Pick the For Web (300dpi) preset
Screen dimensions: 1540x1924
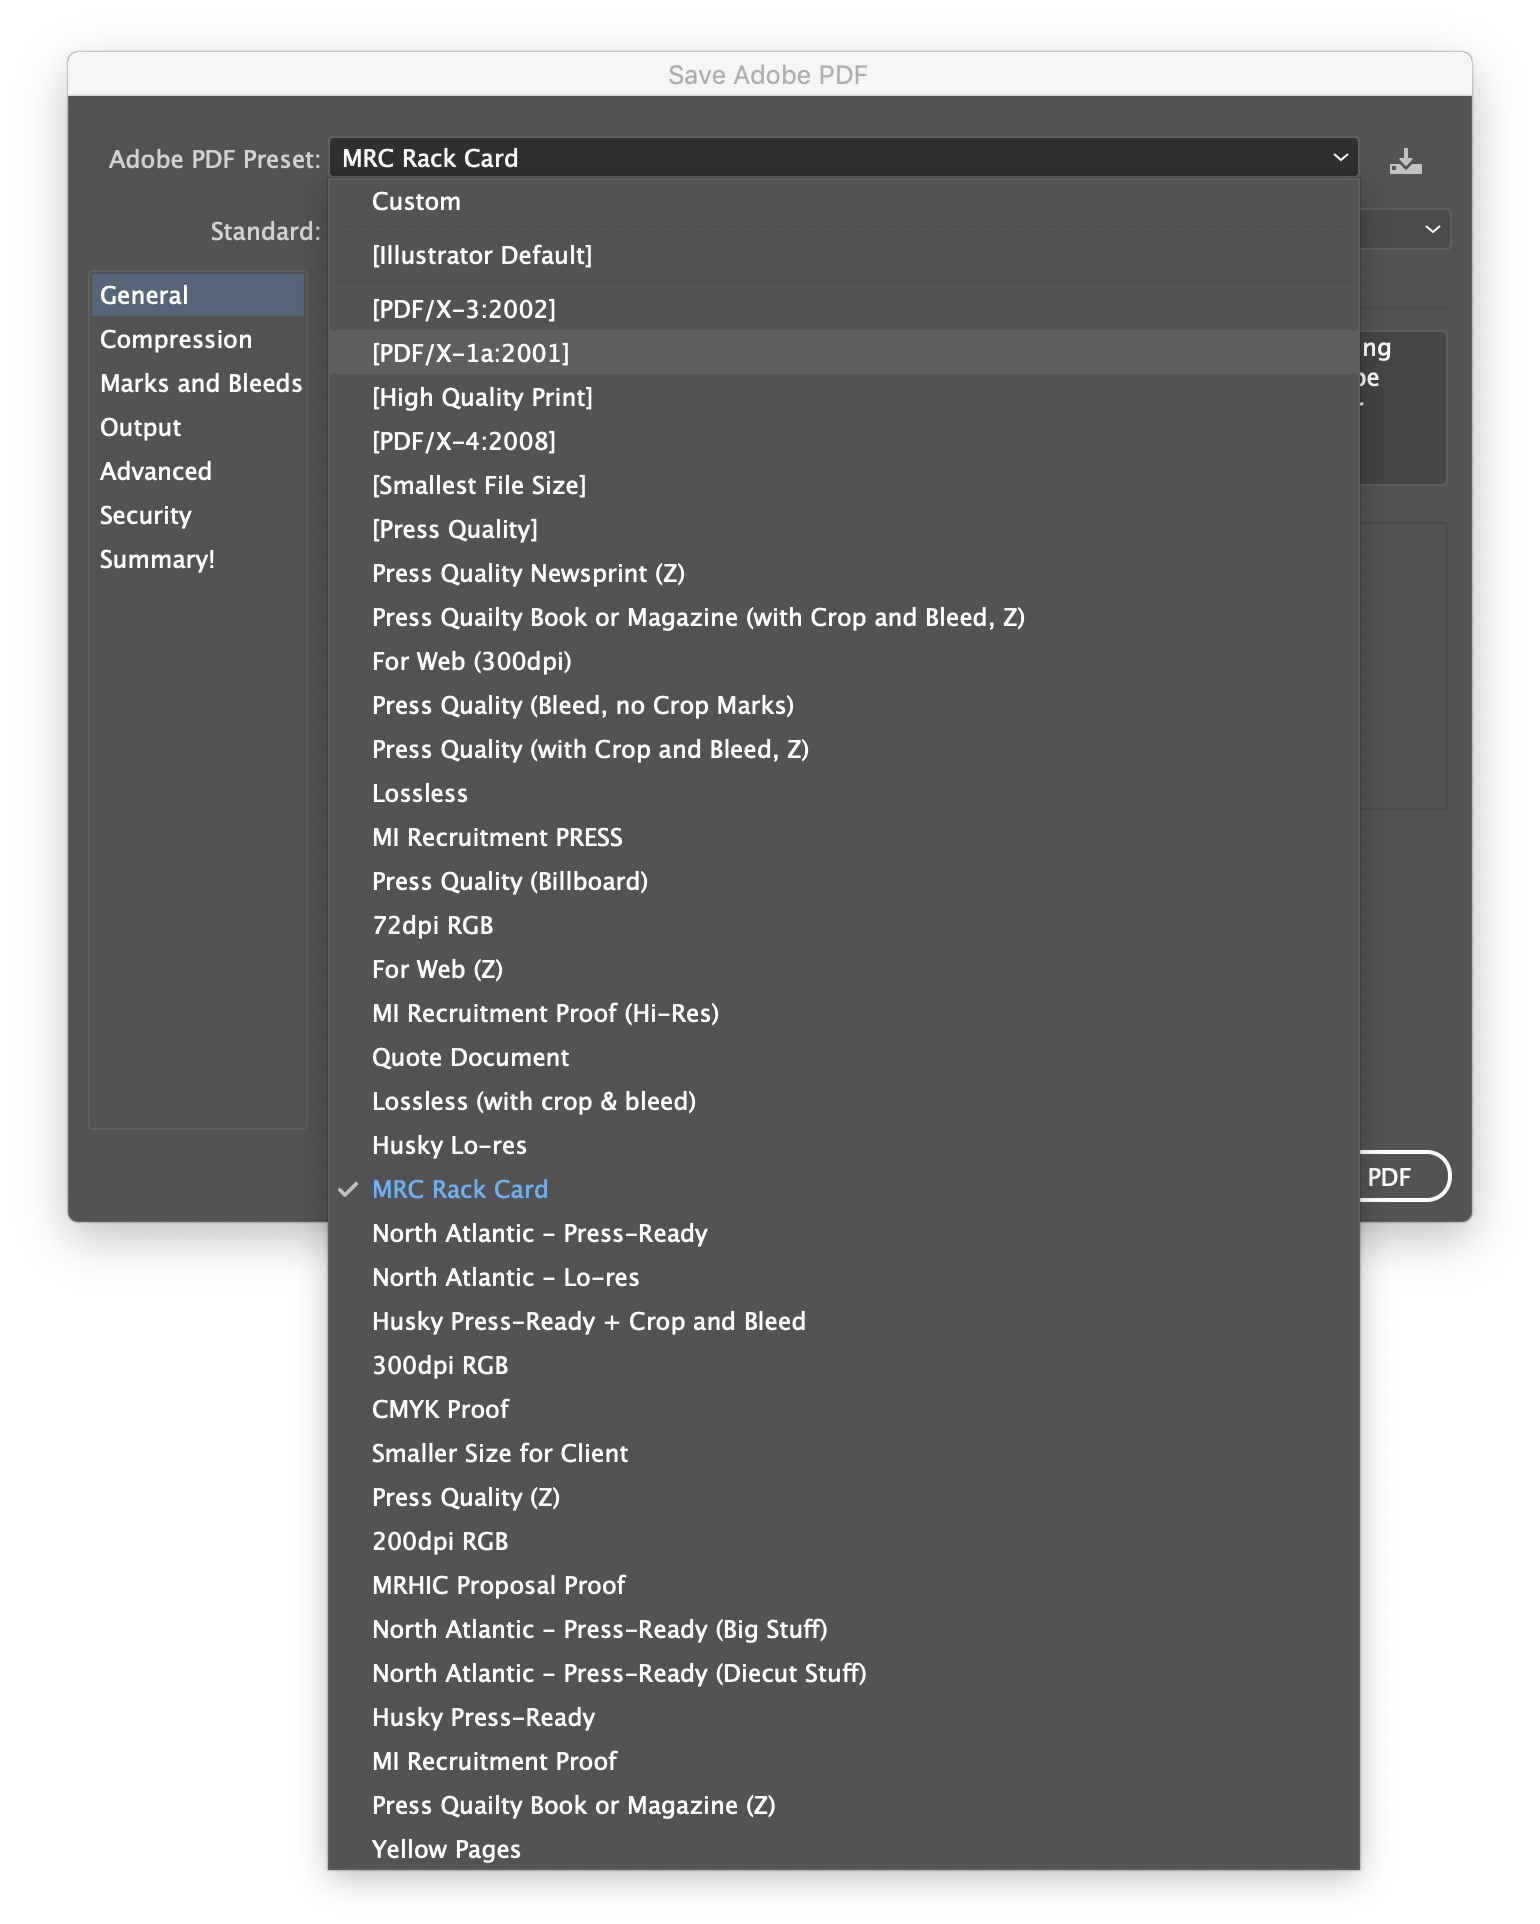coord(844,661)
